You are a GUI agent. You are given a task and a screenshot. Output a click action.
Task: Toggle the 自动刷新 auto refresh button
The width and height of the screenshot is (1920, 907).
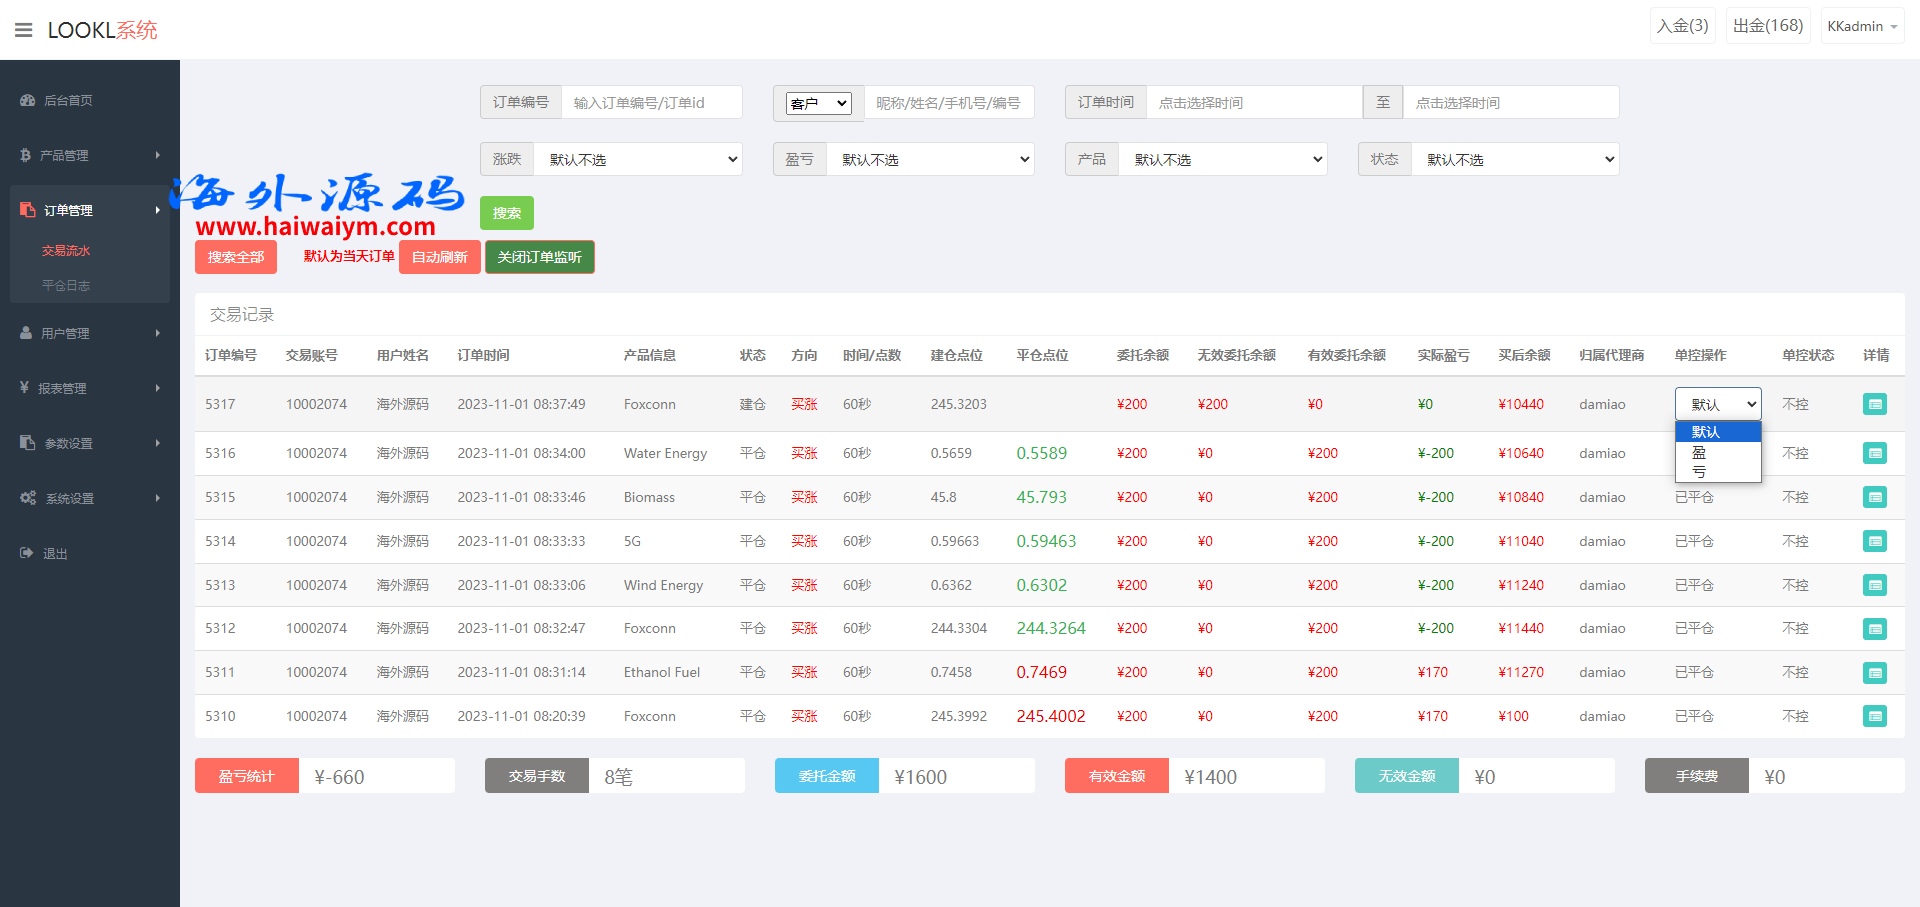440,257
